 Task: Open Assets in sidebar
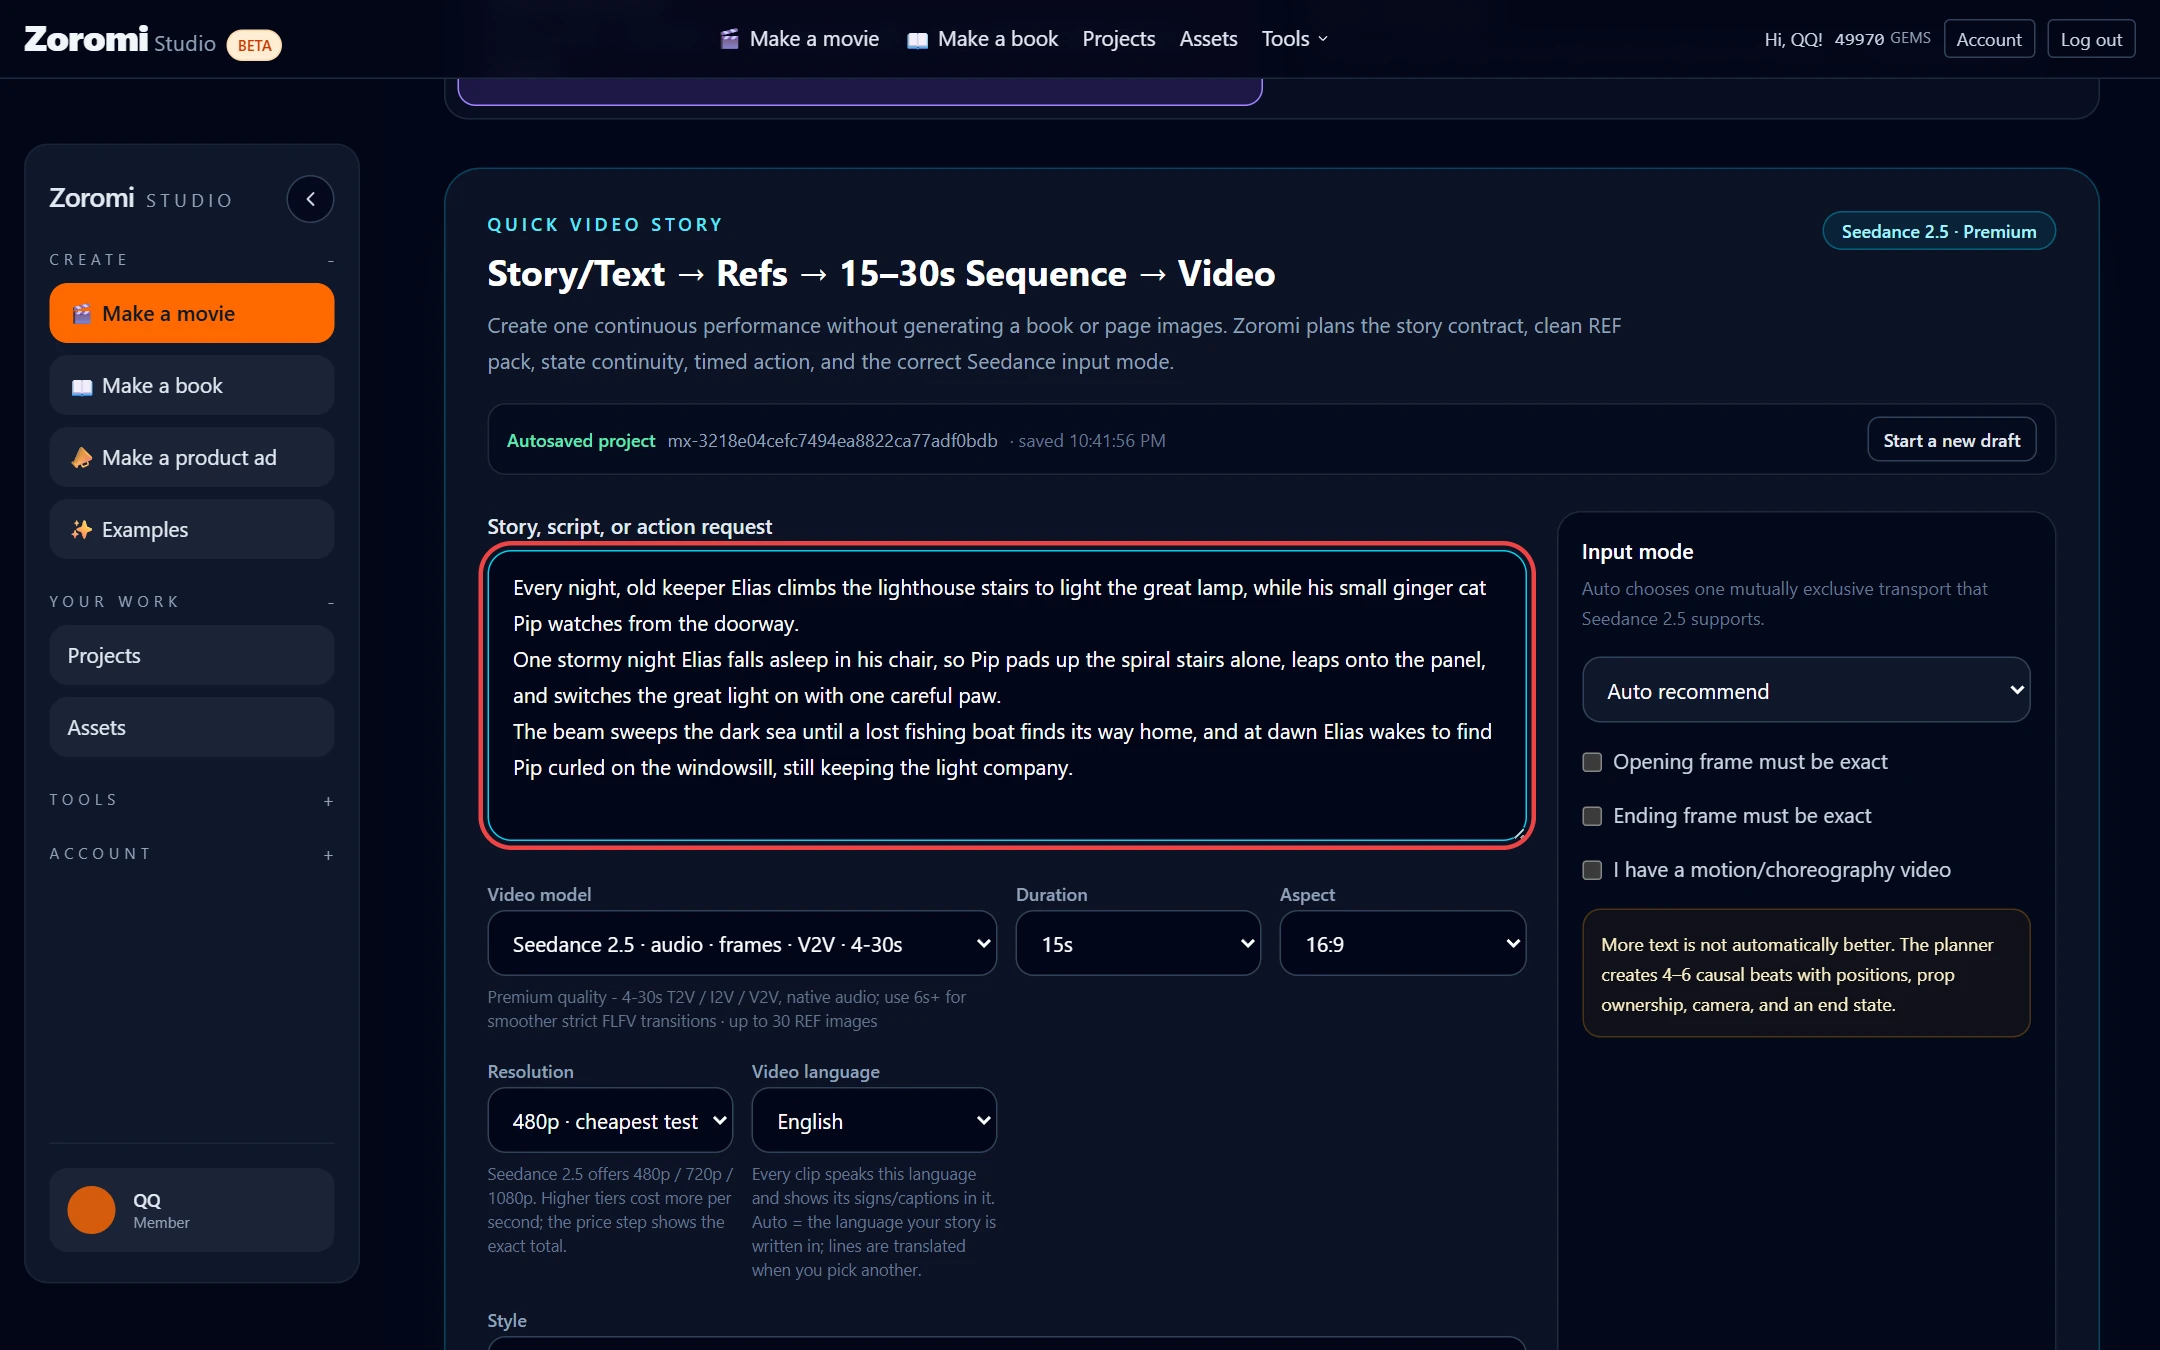(192, 727)
